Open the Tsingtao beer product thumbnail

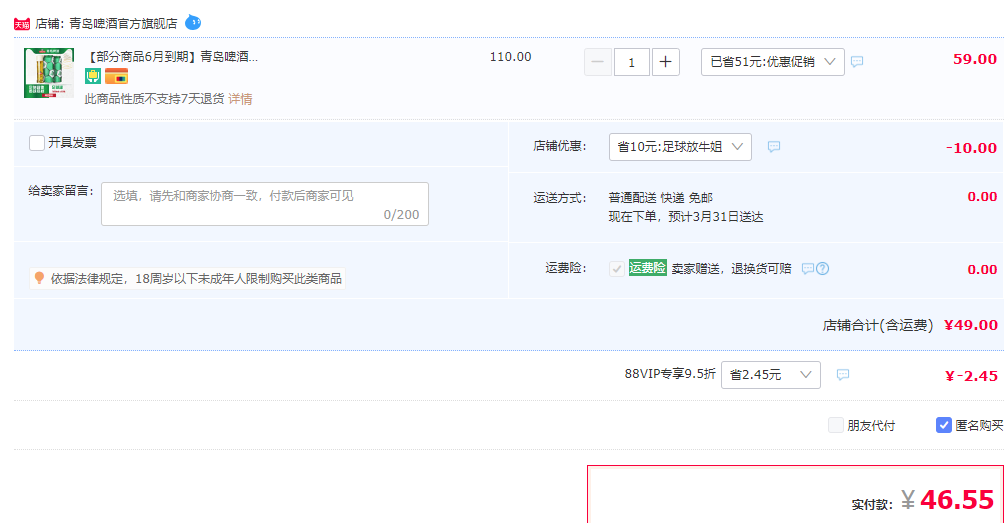pyautogui.click(x=49, y=73)
